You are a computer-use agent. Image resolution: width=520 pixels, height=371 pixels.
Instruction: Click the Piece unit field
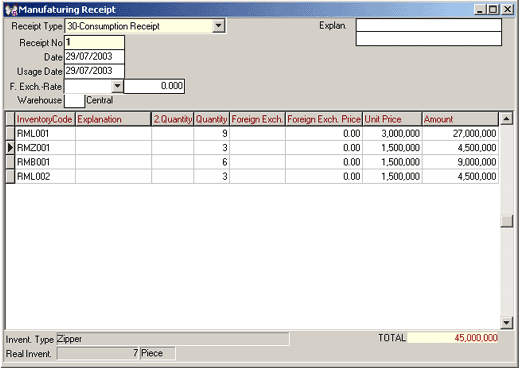[158, 353]
